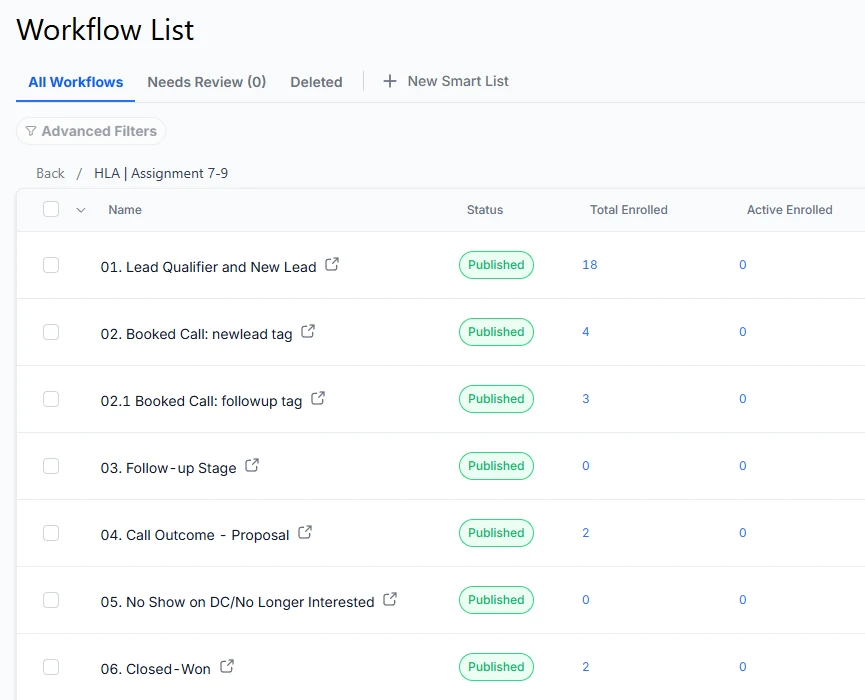
Task: Click total enrolled 0 for No Show on DC
Action: (586, 600)
